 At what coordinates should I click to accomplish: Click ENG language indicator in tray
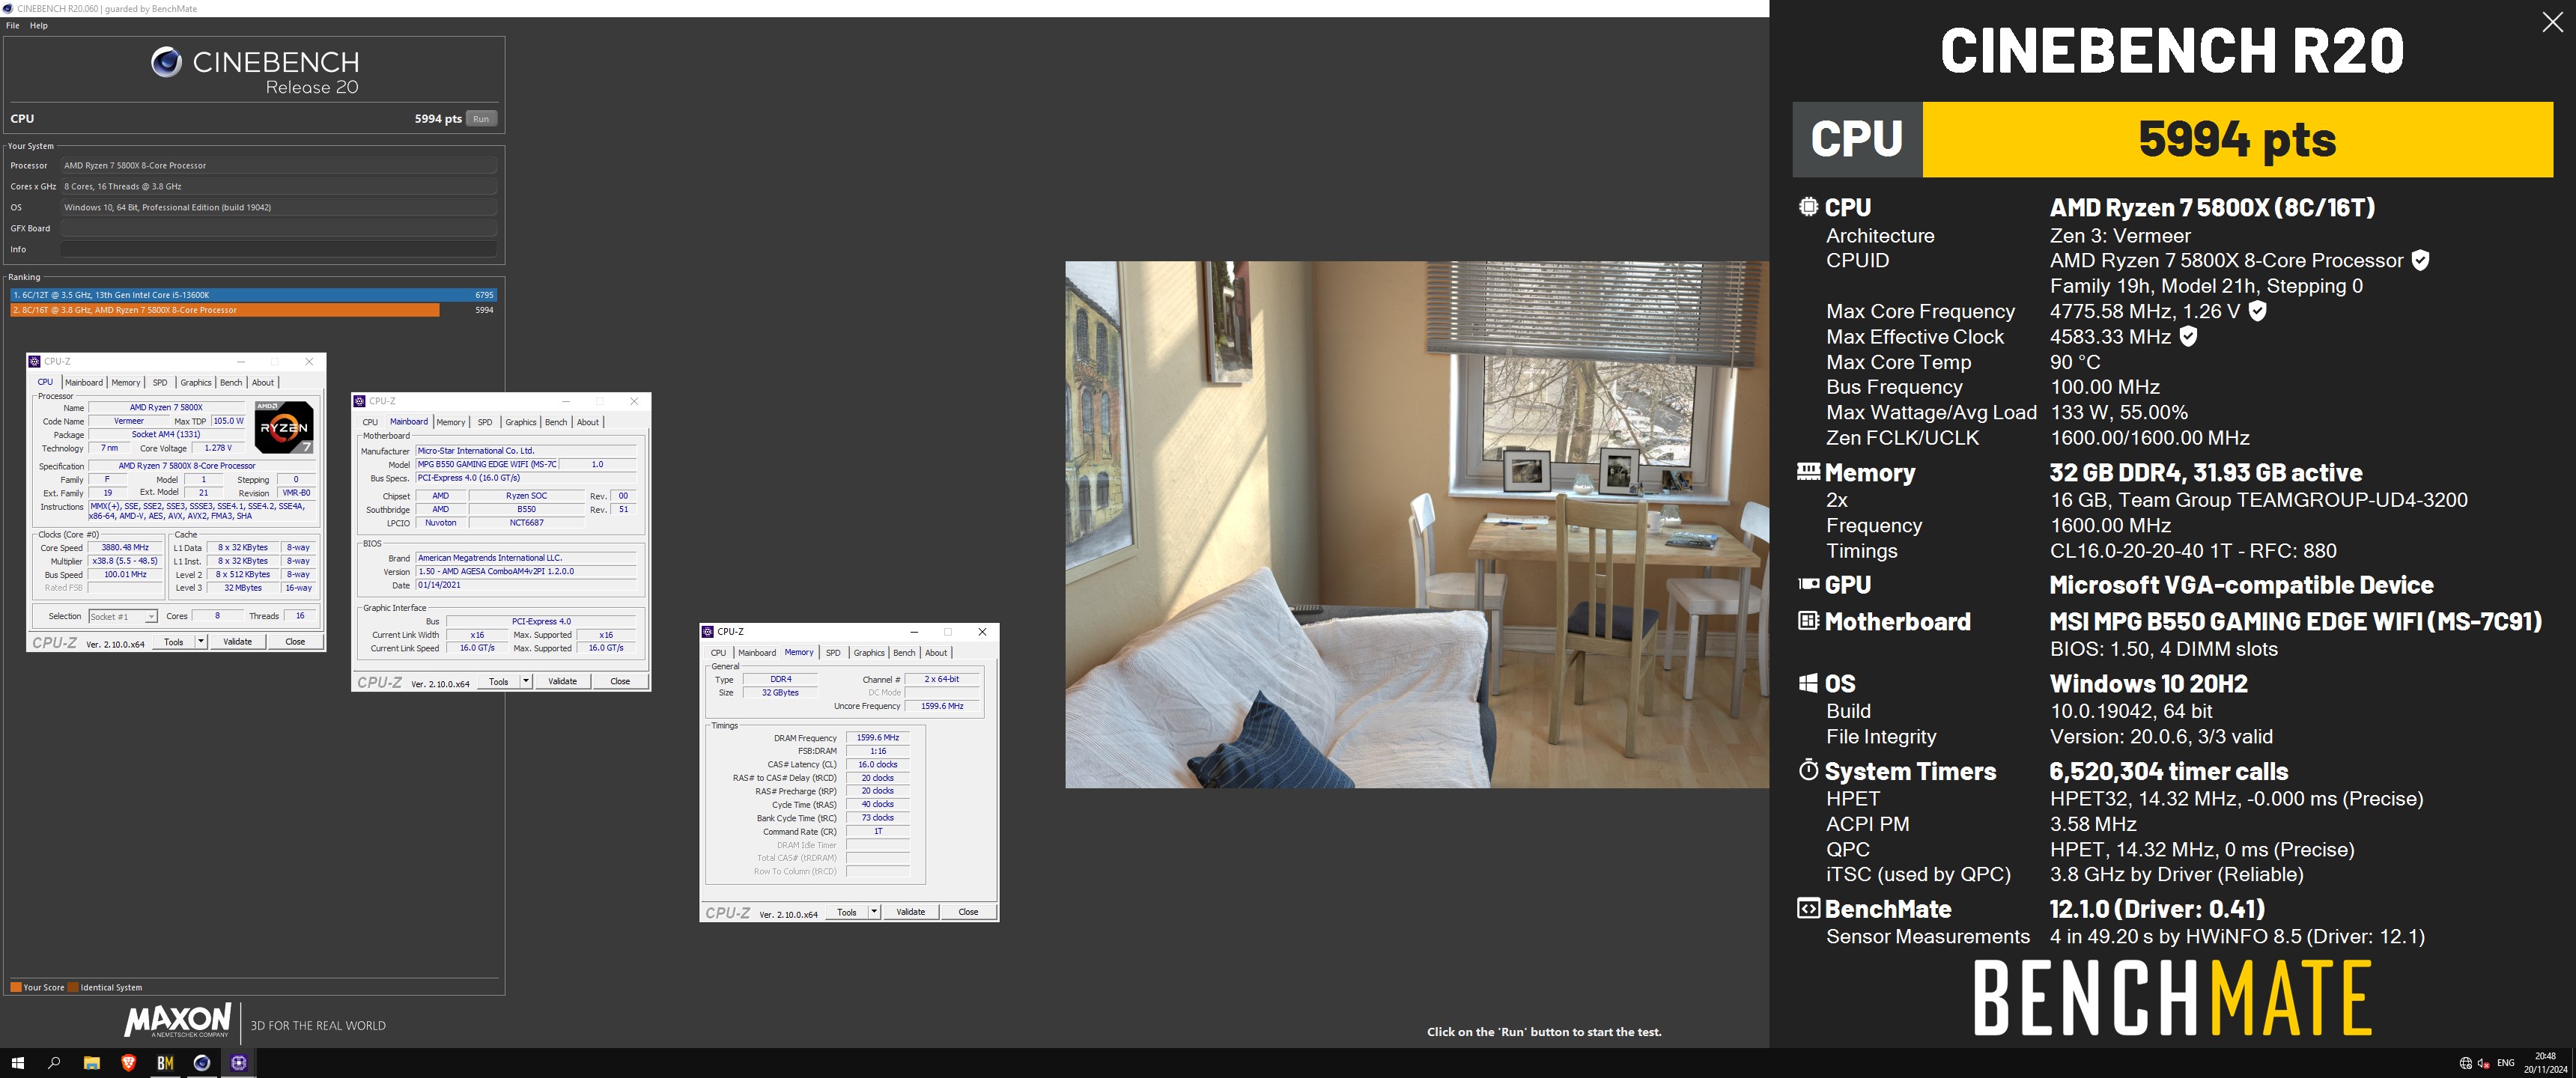pos(2506,1063)
